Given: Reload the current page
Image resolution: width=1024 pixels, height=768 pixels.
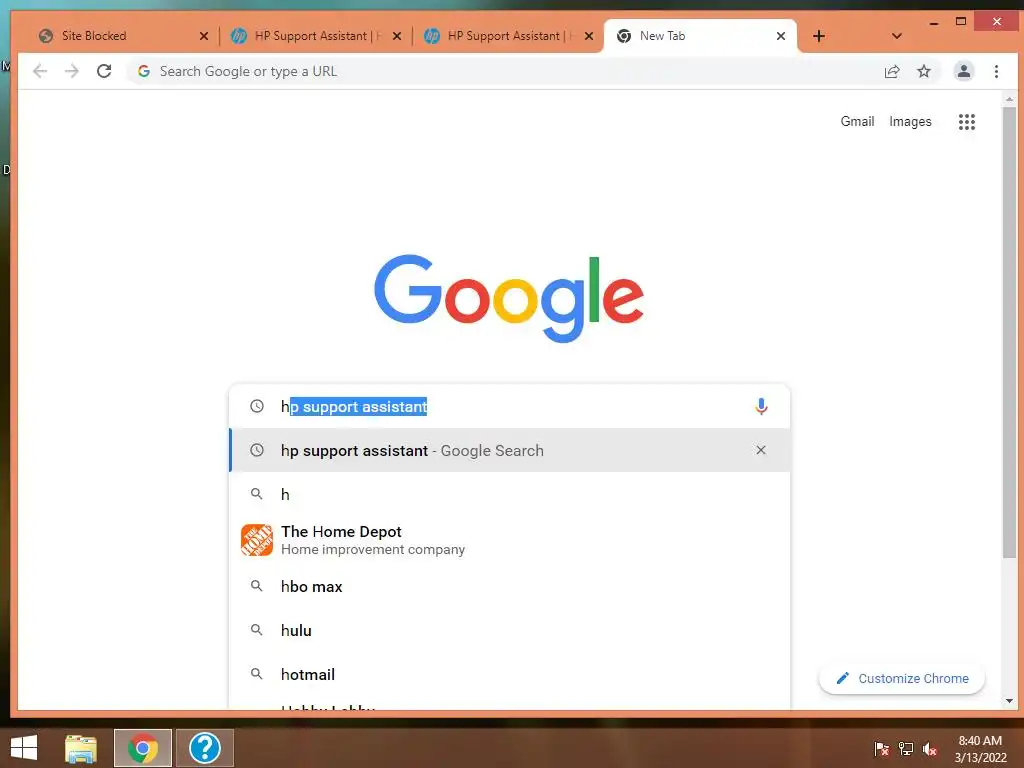Looking at the screenshot, I should click(104, 71).
